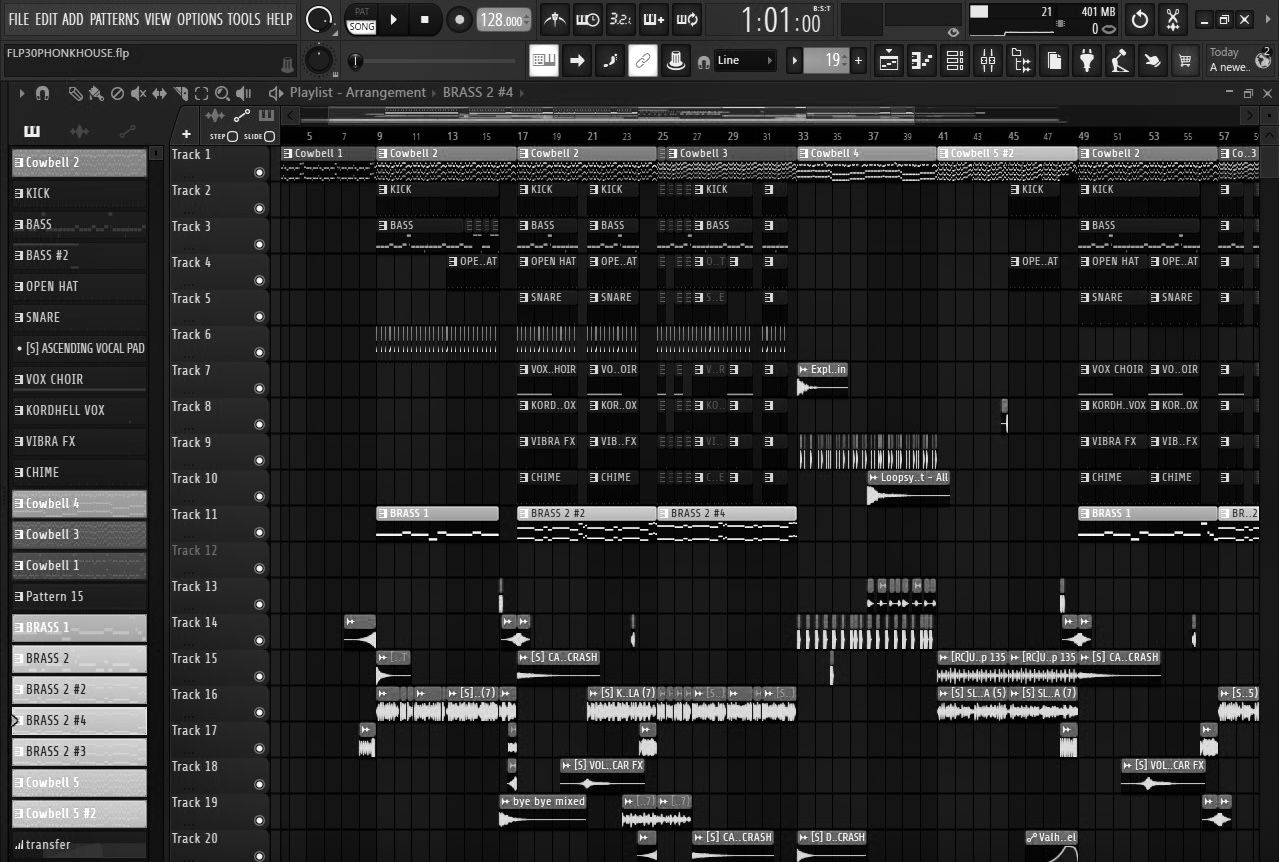Open the playlist options menu arrow
The image size is (1279, 862).
pos(22,93)
